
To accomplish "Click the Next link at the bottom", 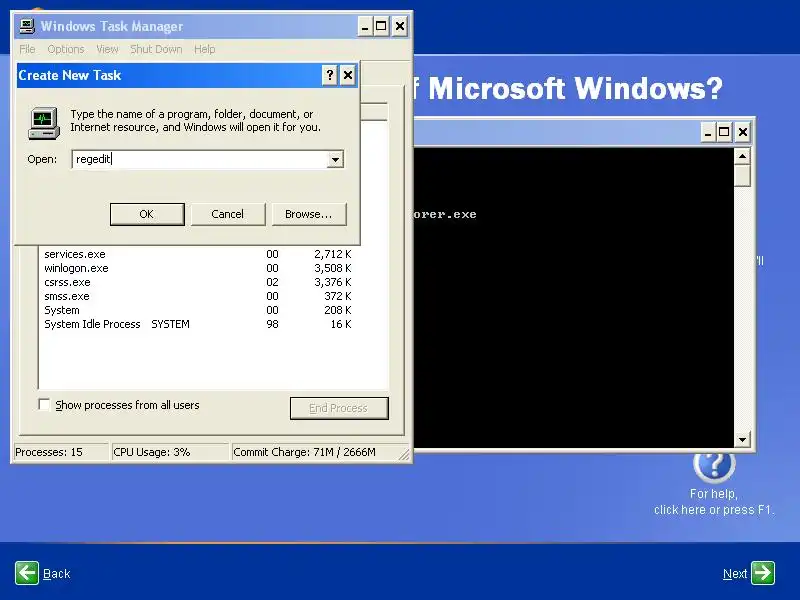I will point(735,574).
